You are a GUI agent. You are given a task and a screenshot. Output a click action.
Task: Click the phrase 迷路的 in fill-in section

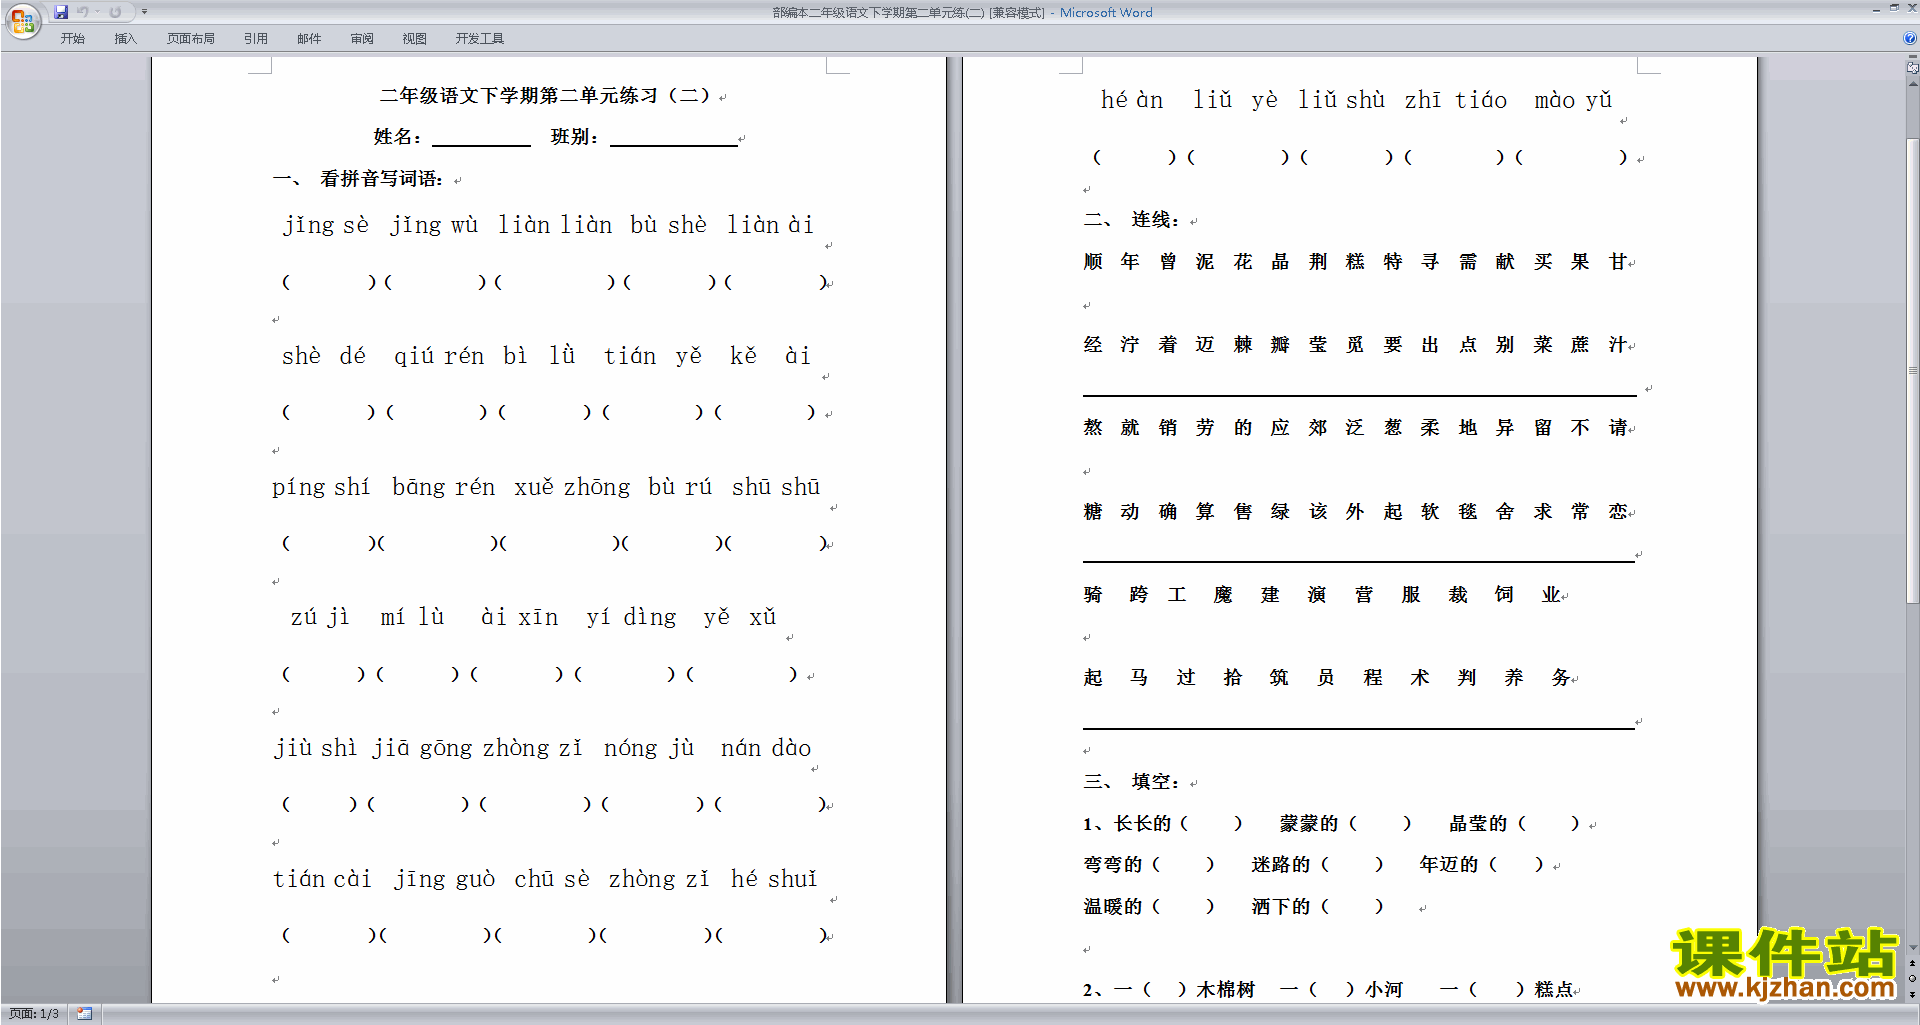[1281, 865]
